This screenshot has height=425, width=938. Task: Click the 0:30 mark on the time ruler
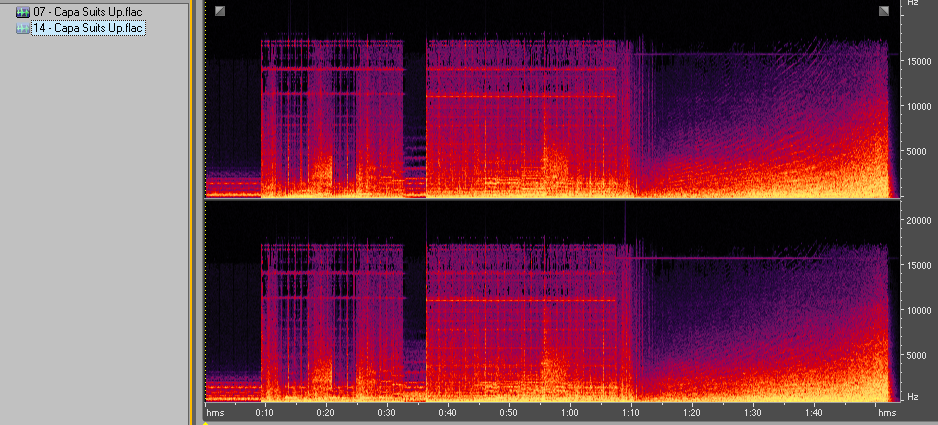point(386,413)
